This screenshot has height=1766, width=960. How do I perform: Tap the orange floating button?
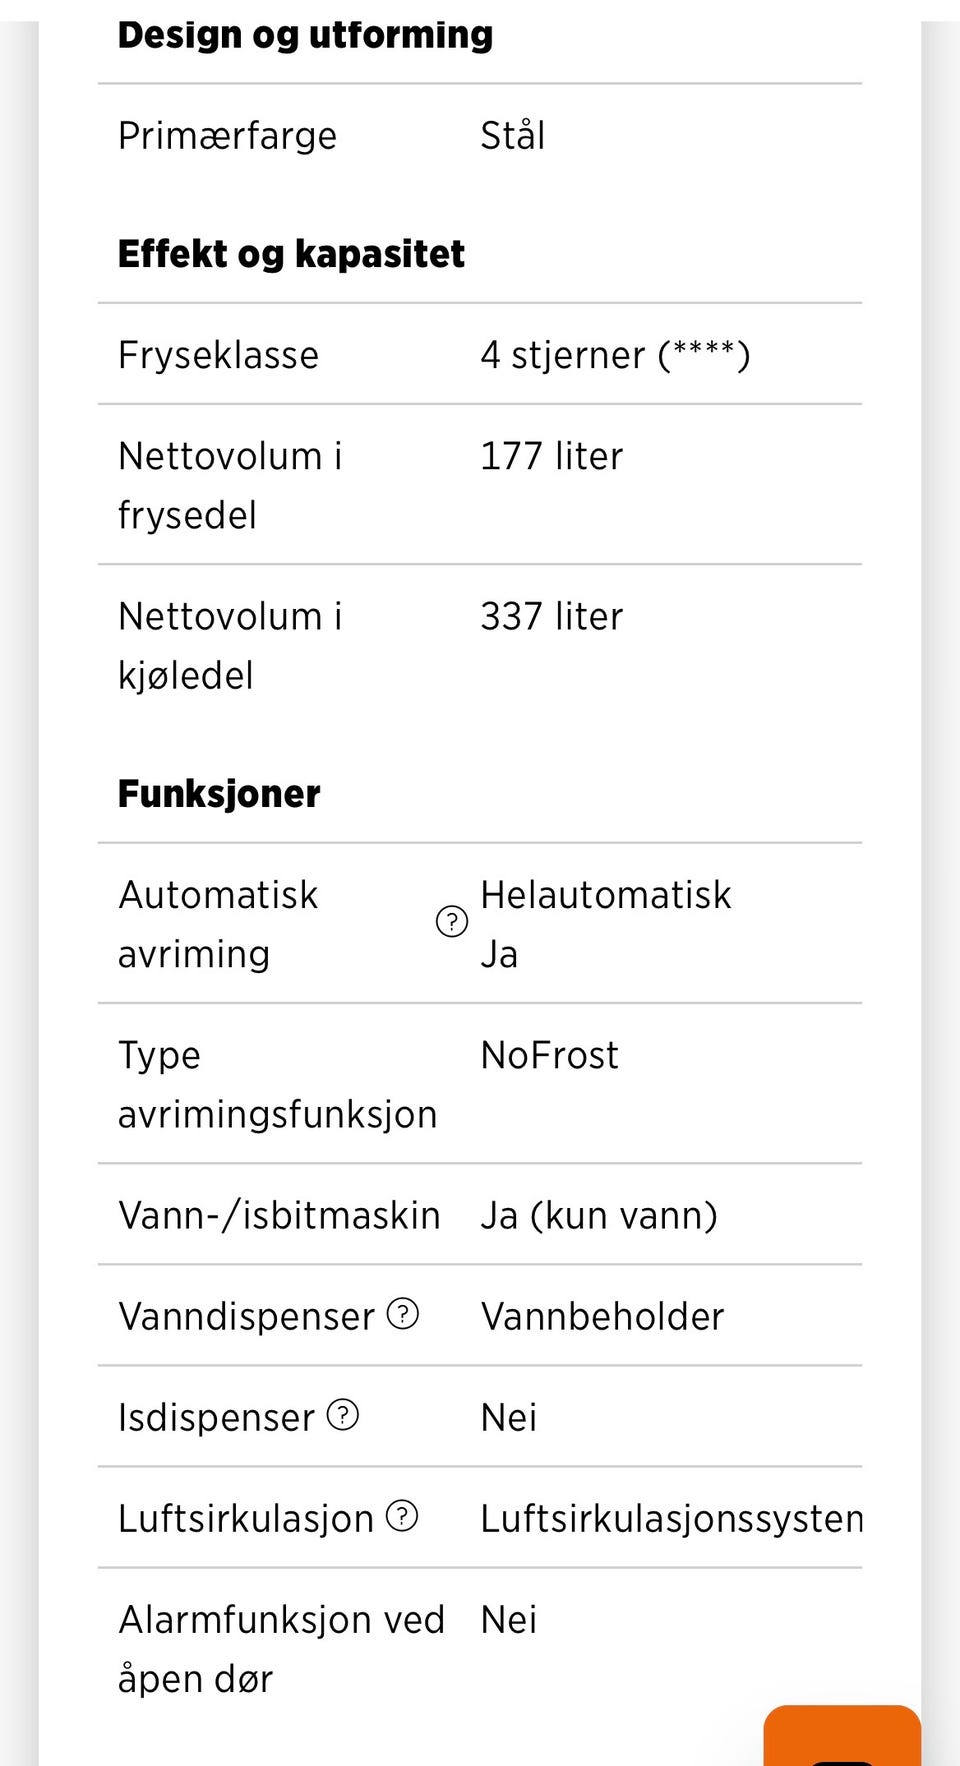842,1736
